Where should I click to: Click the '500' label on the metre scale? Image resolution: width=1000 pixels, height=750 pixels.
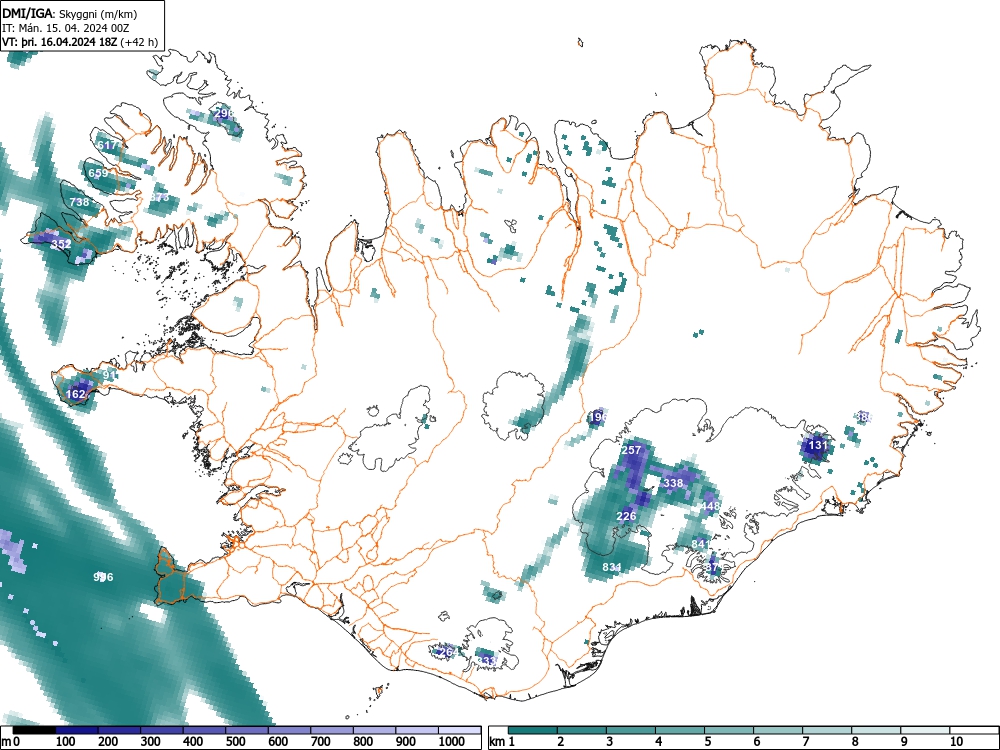click(x=235, y=742)
